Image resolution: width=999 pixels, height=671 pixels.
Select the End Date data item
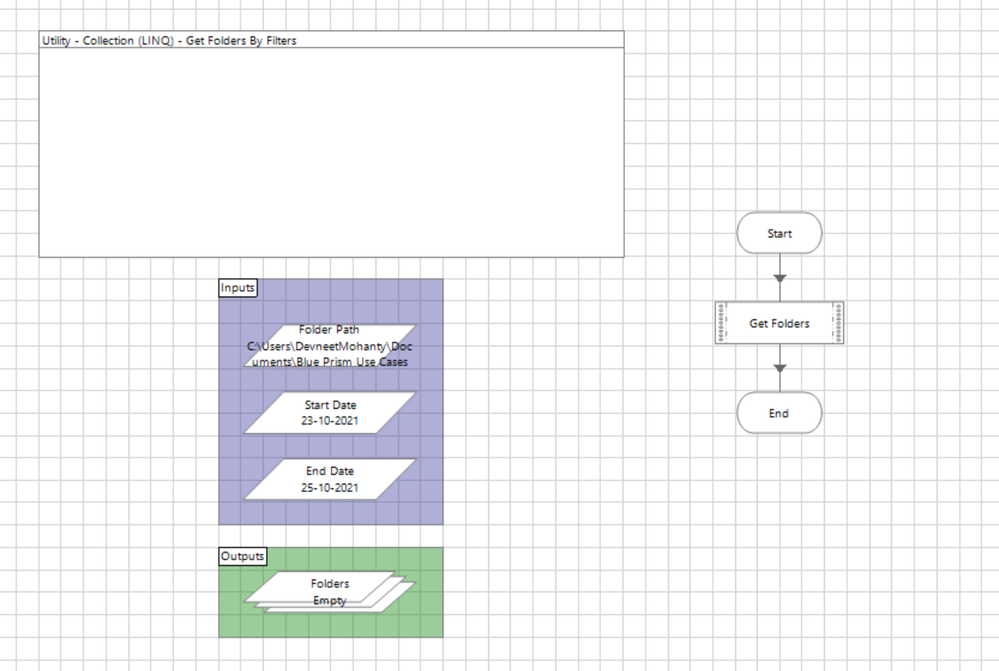tap(329, 479)
